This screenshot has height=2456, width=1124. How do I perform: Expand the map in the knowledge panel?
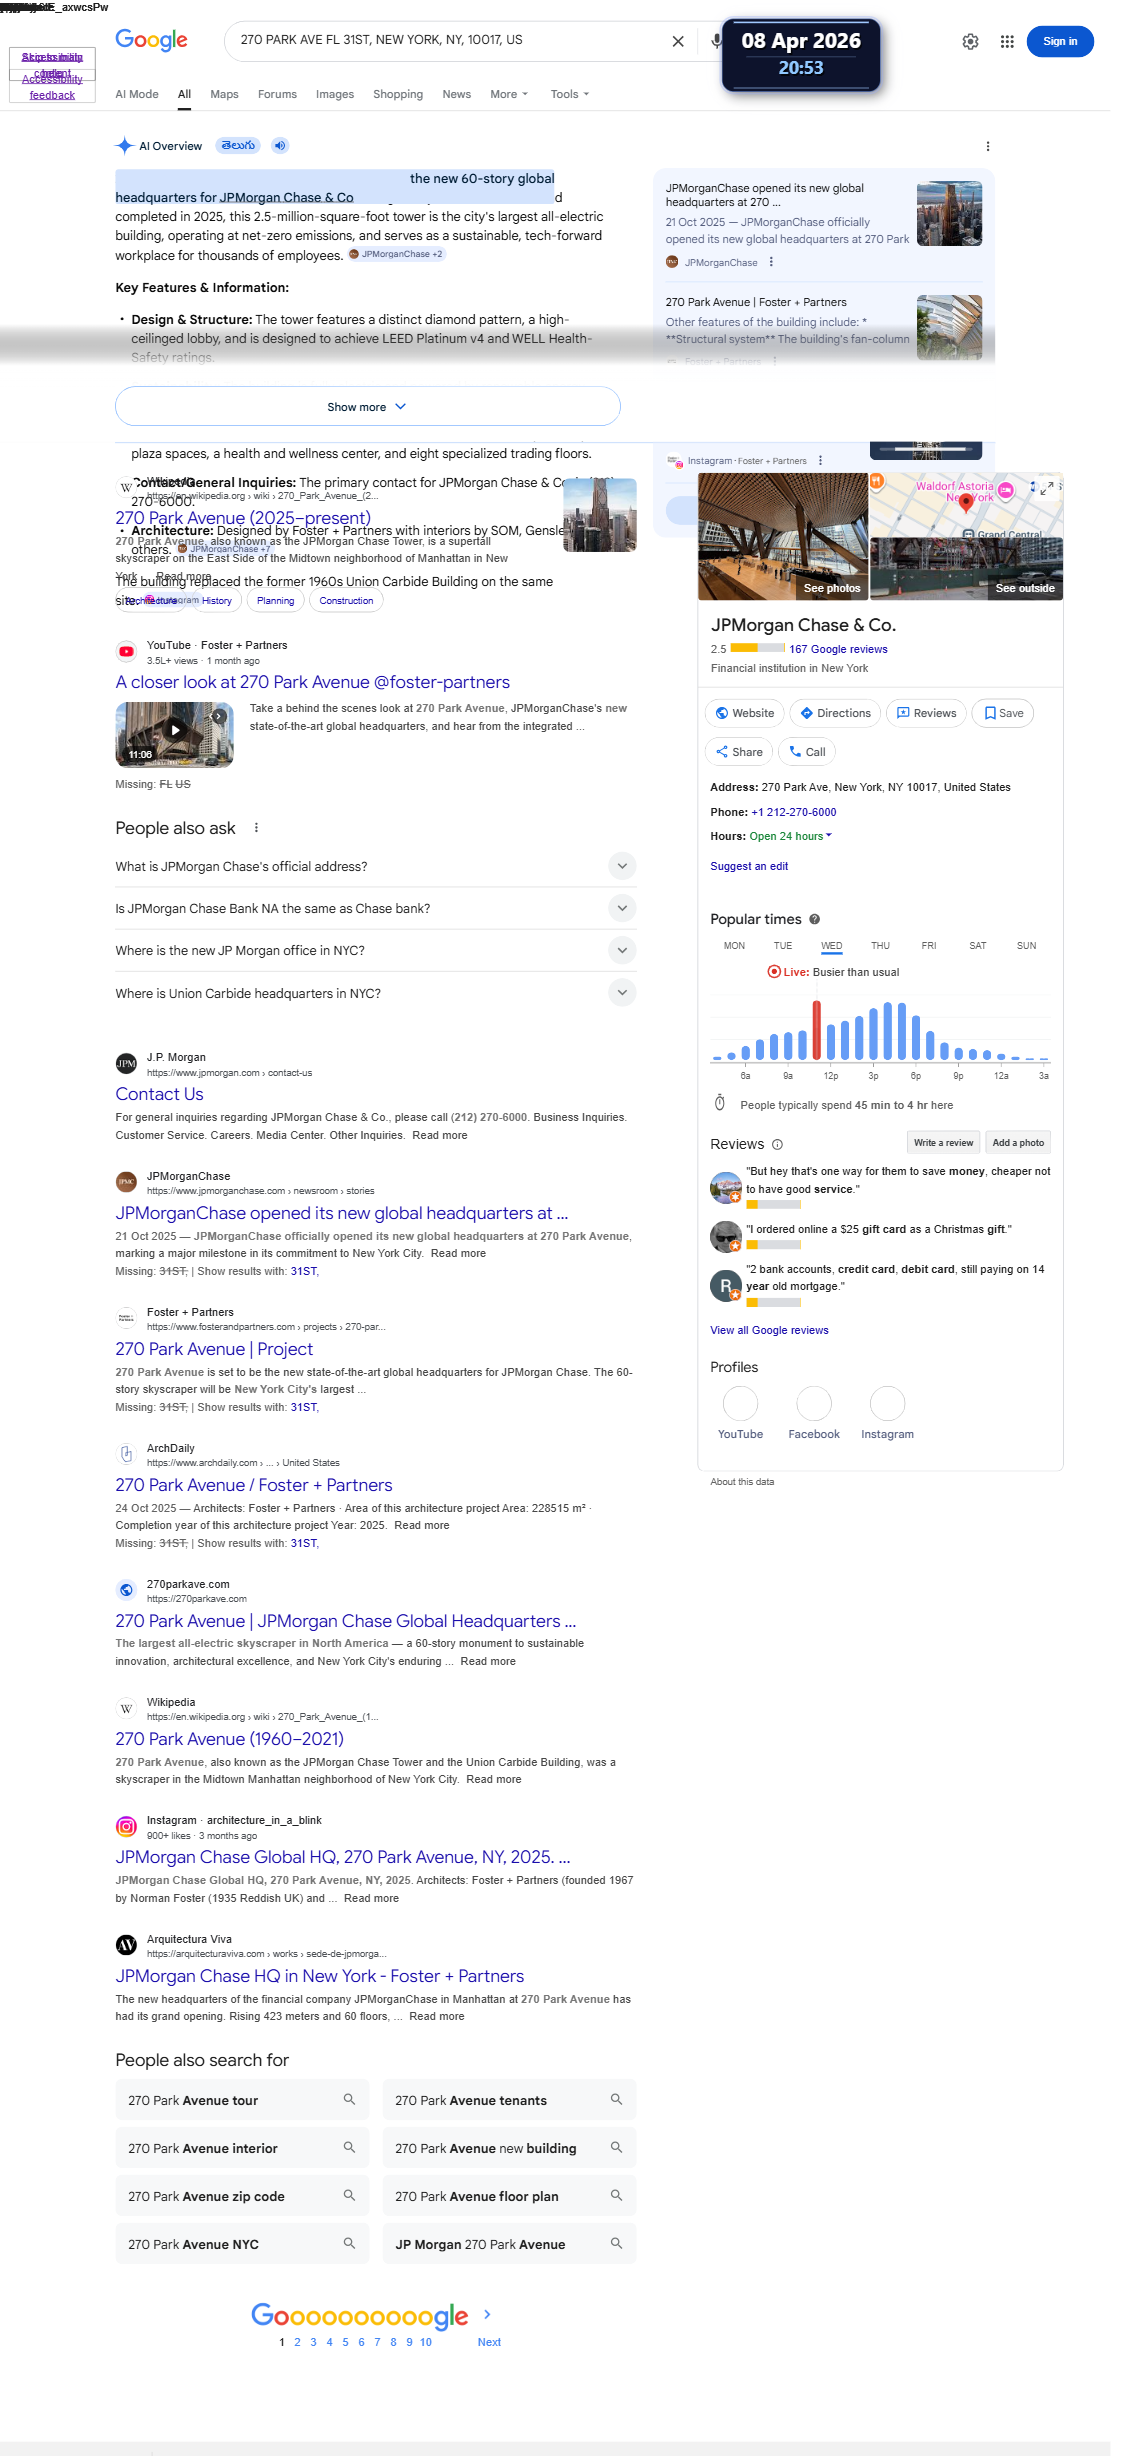point(1046,489)
